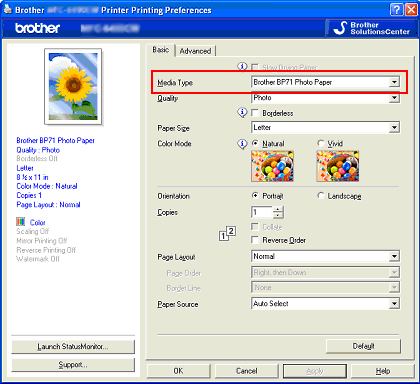This screenshot has width=420, height=384.
Task: Click '8 ½ x 11 in' summary text
Action: point(32,177)
